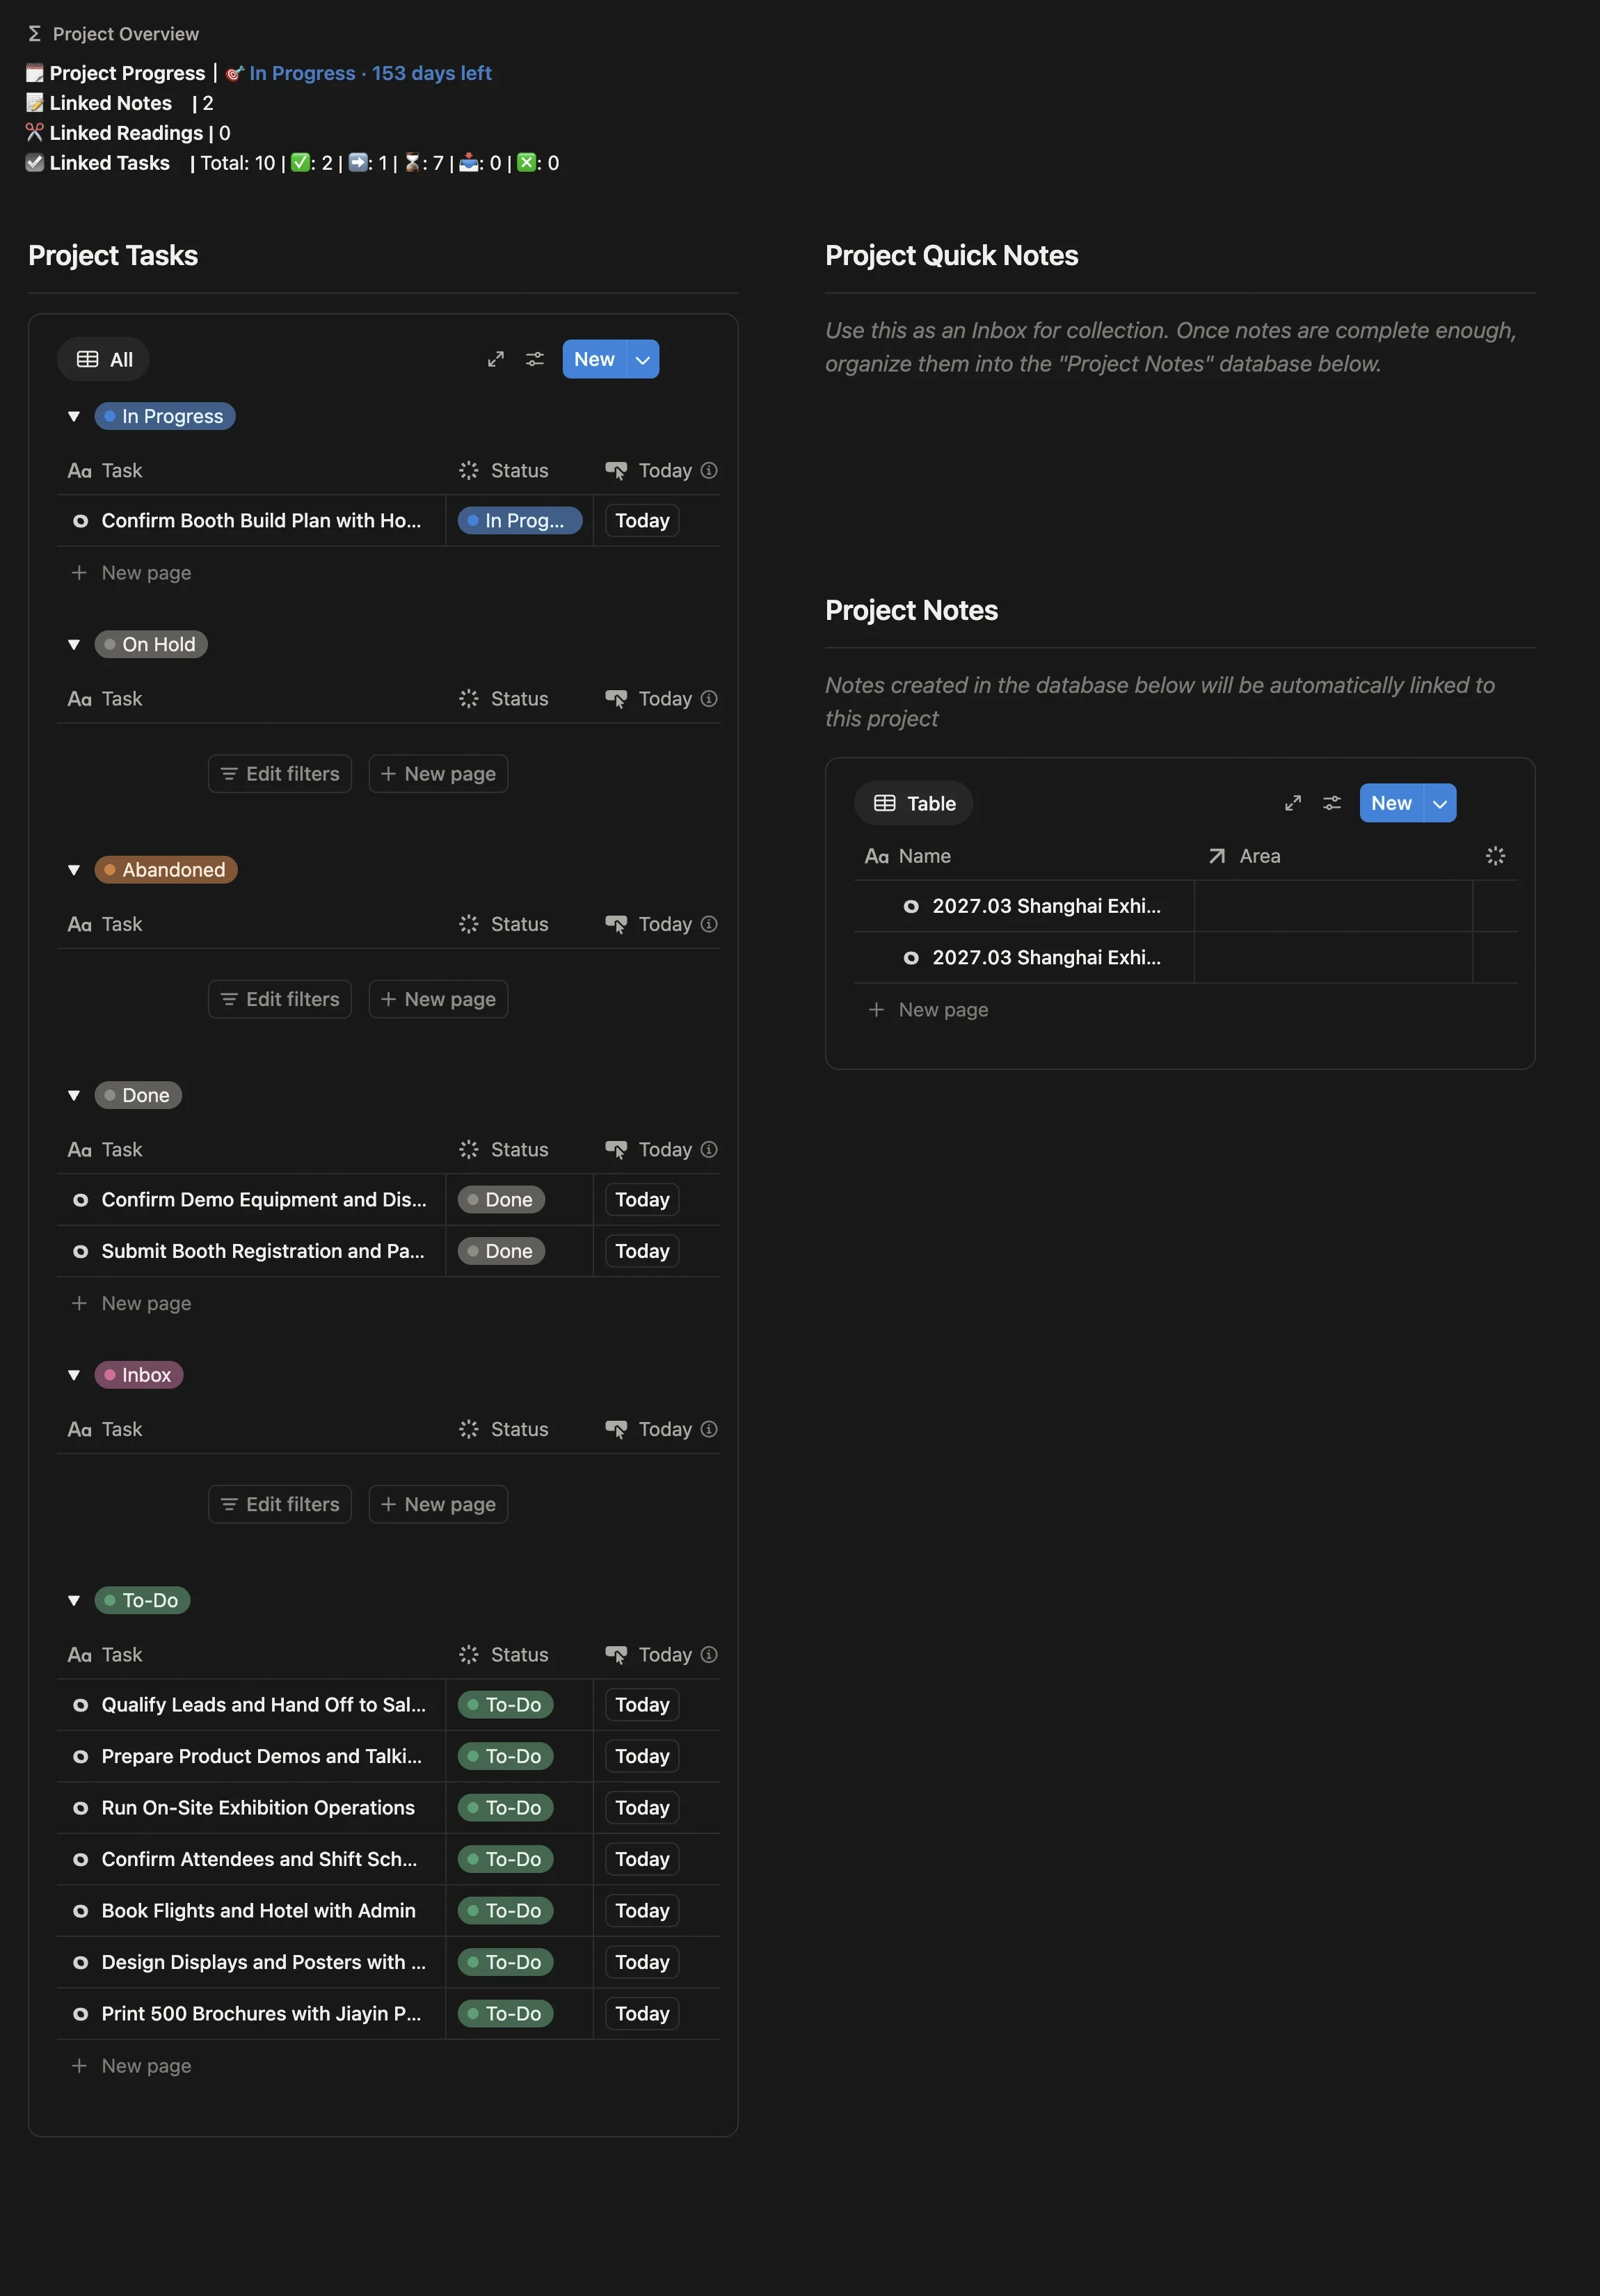Click Today info icon in Done group
The width and height of the screenshot is (1600, 2296).
point(709,1150)
